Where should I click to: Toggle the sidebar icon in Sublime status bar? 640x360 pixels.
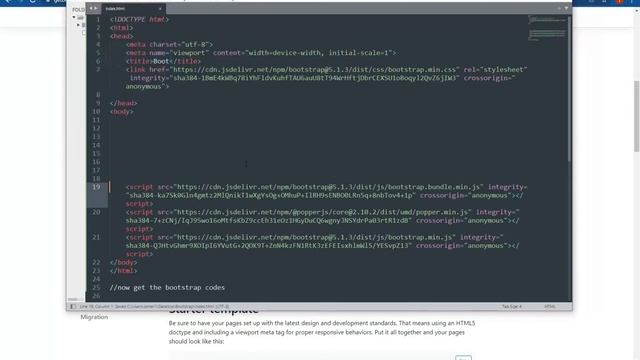pos(73,306)
